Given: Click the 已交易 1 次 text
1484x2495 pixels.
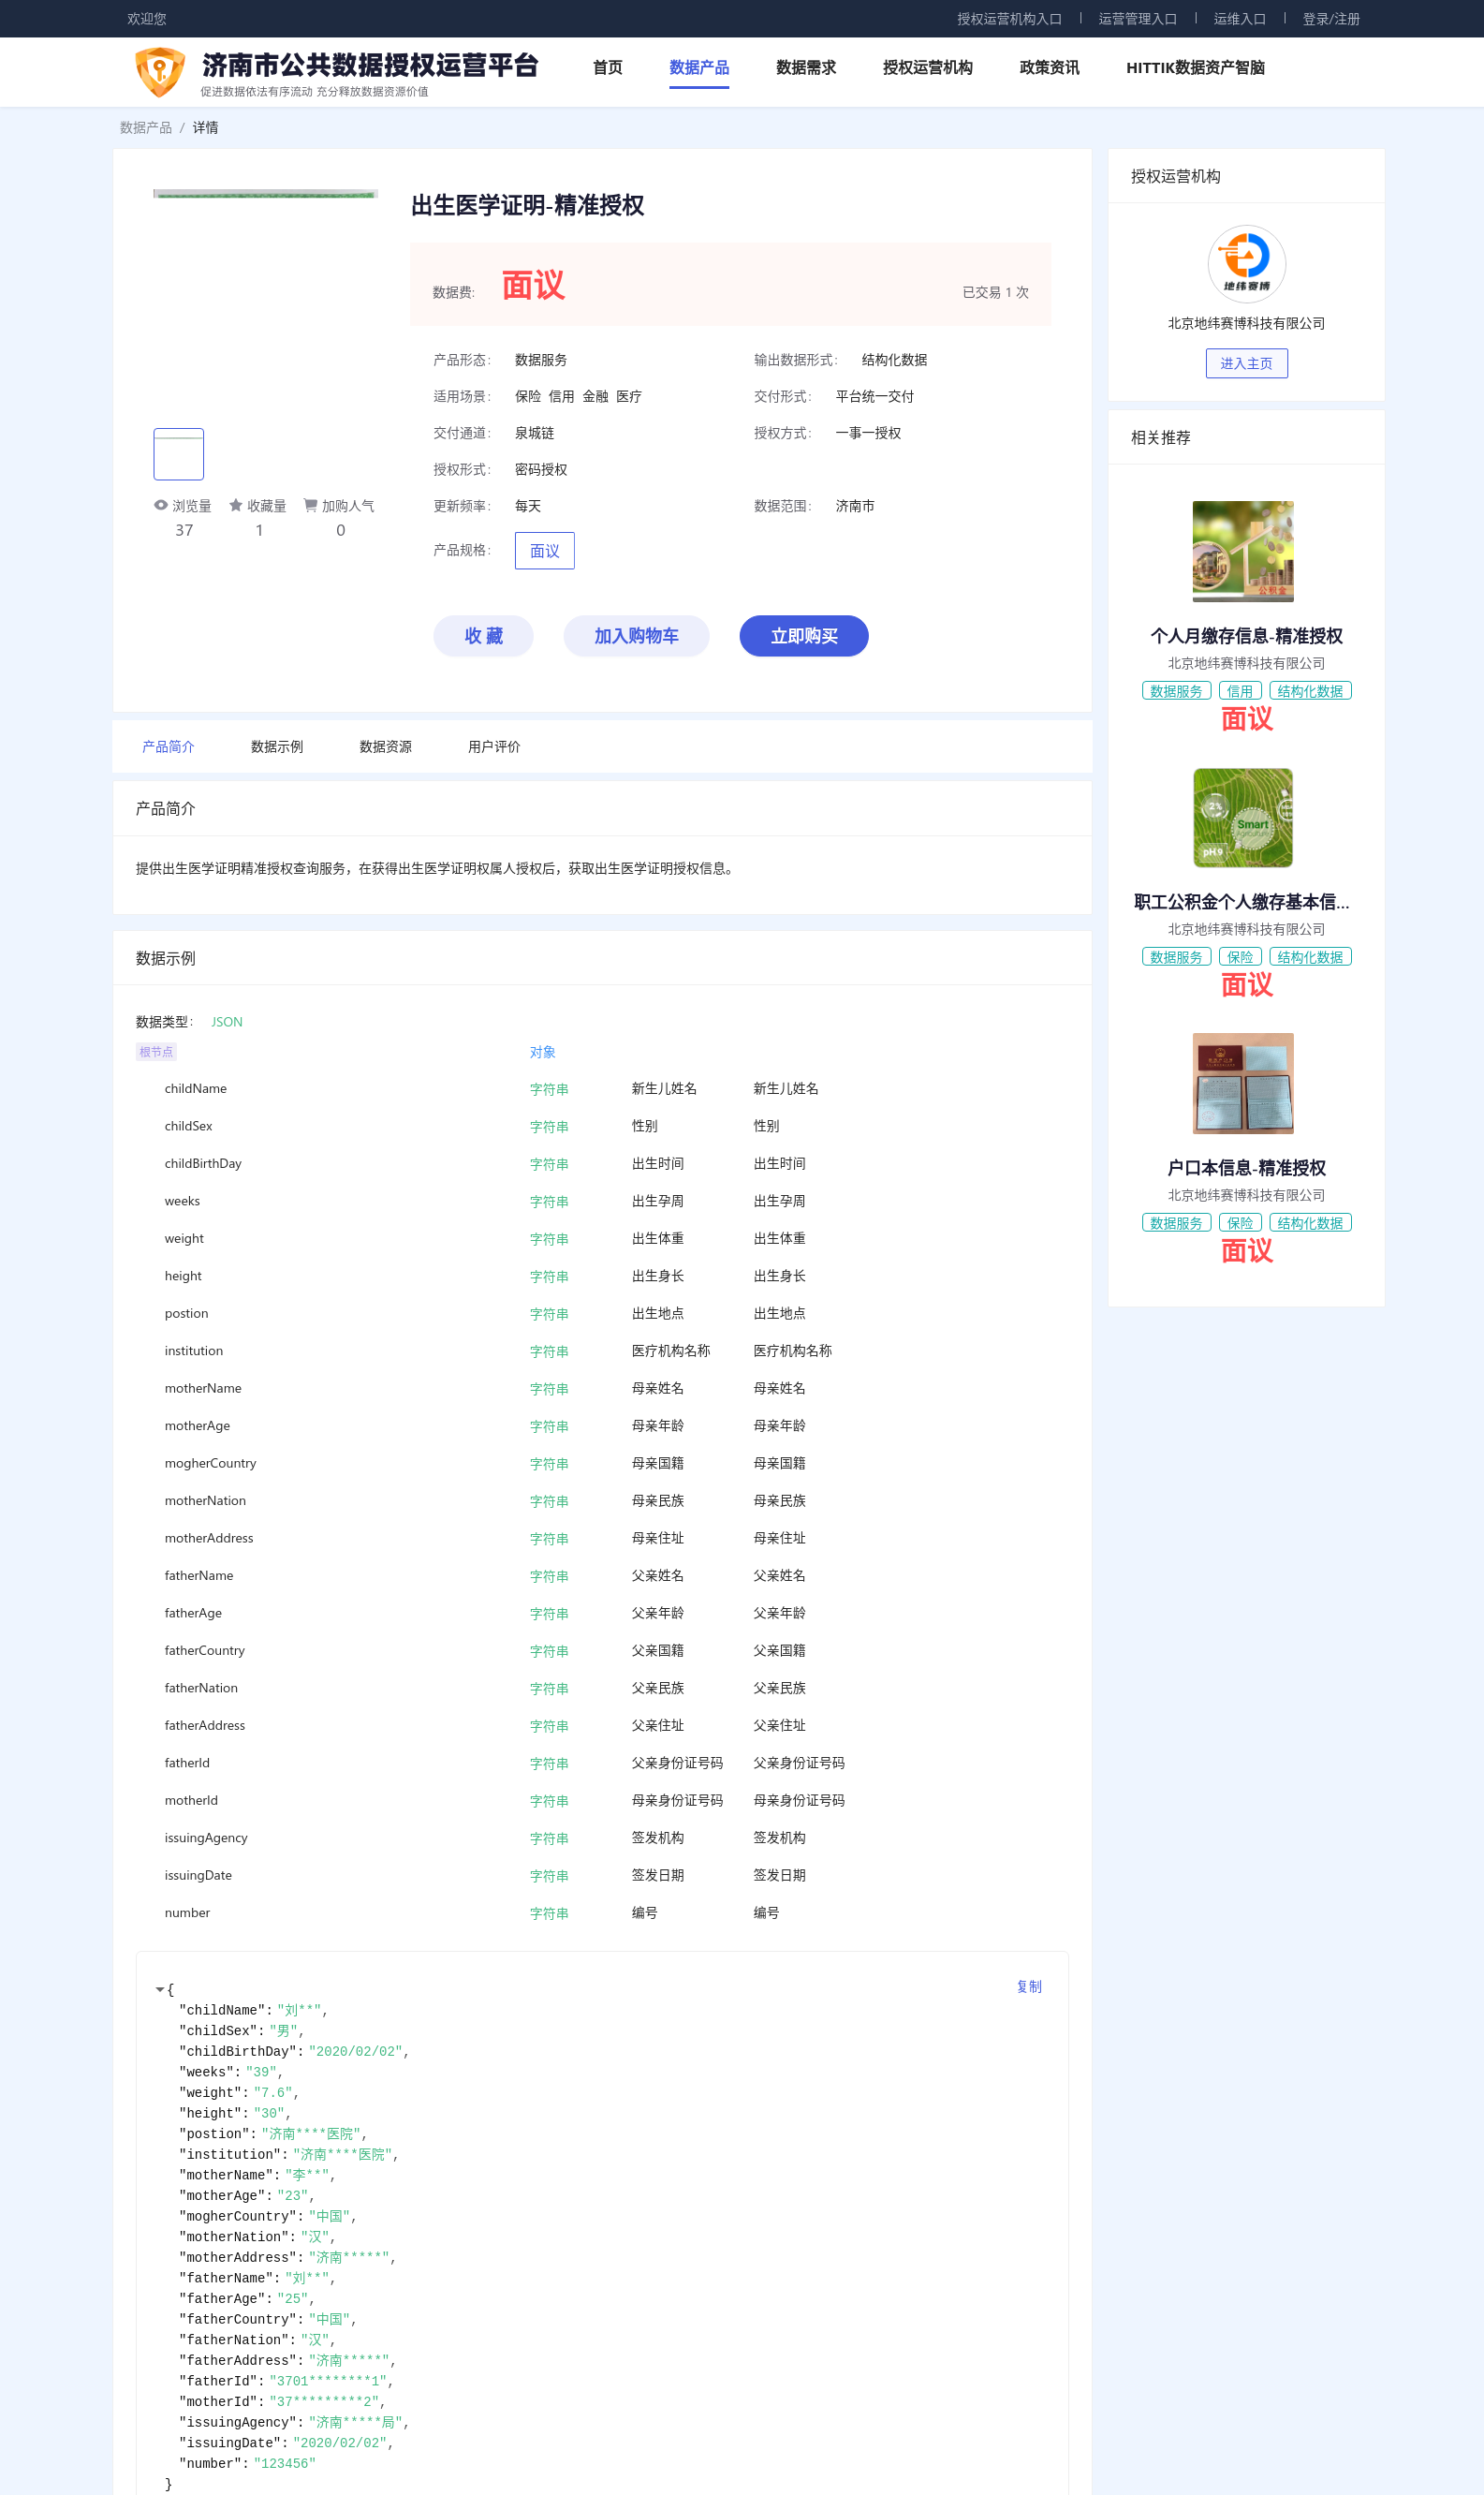Looking at the screenshot, I should [x=995, y=292].
